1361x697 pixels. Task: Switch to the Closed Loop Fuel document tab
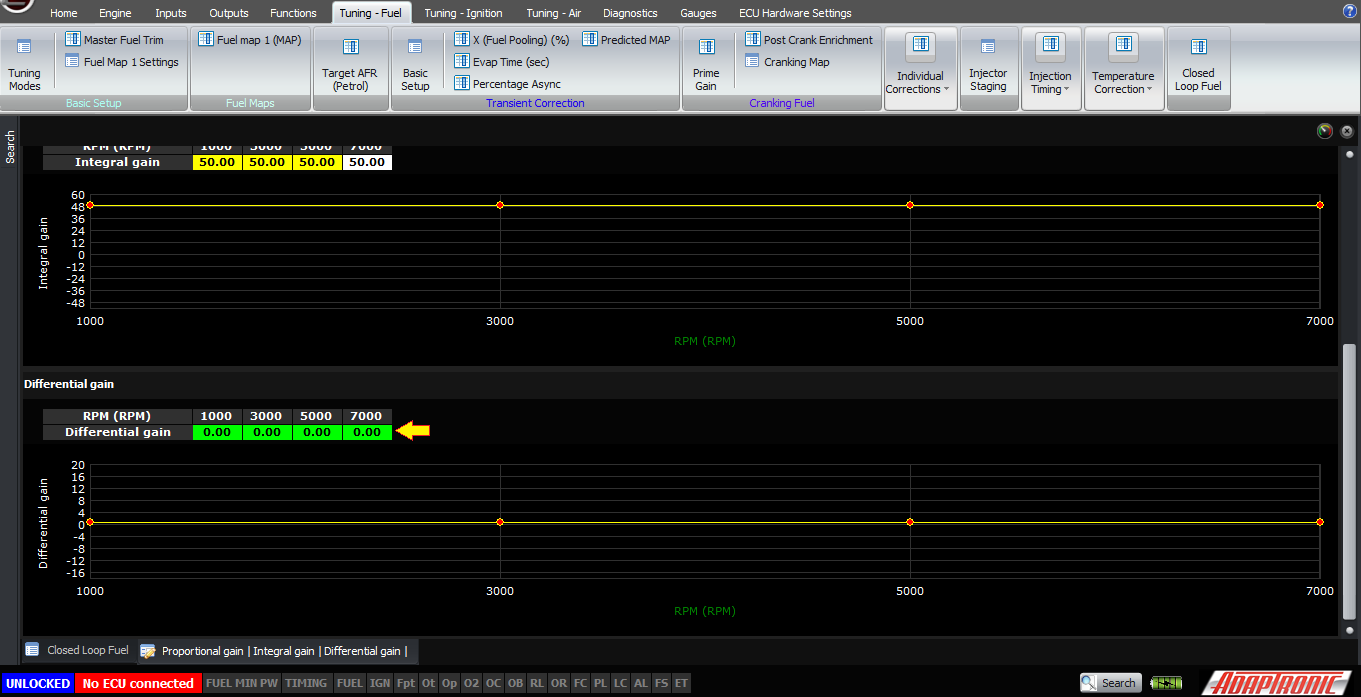[78, 650]
